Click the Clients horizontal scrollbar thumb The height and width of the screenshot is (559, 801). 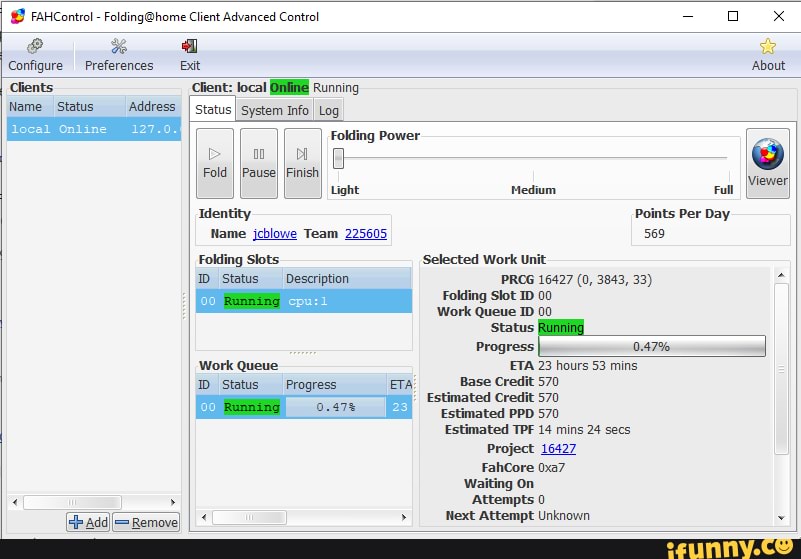click(73, 502)
